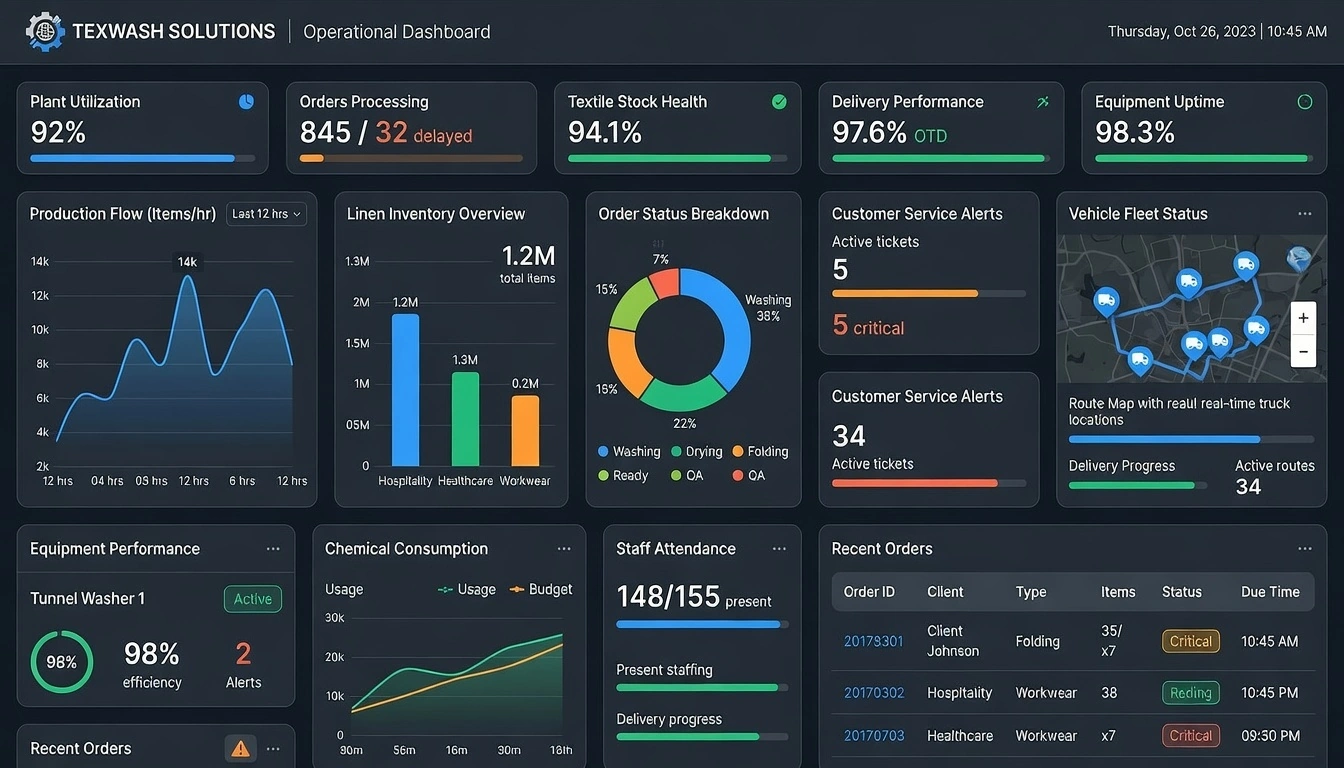Image resolution: width=1344 pixels, height=768 pixels.
Task: Click the zoom-out button on the route map
Action: pyautogui.click(x=1303, y=351)
